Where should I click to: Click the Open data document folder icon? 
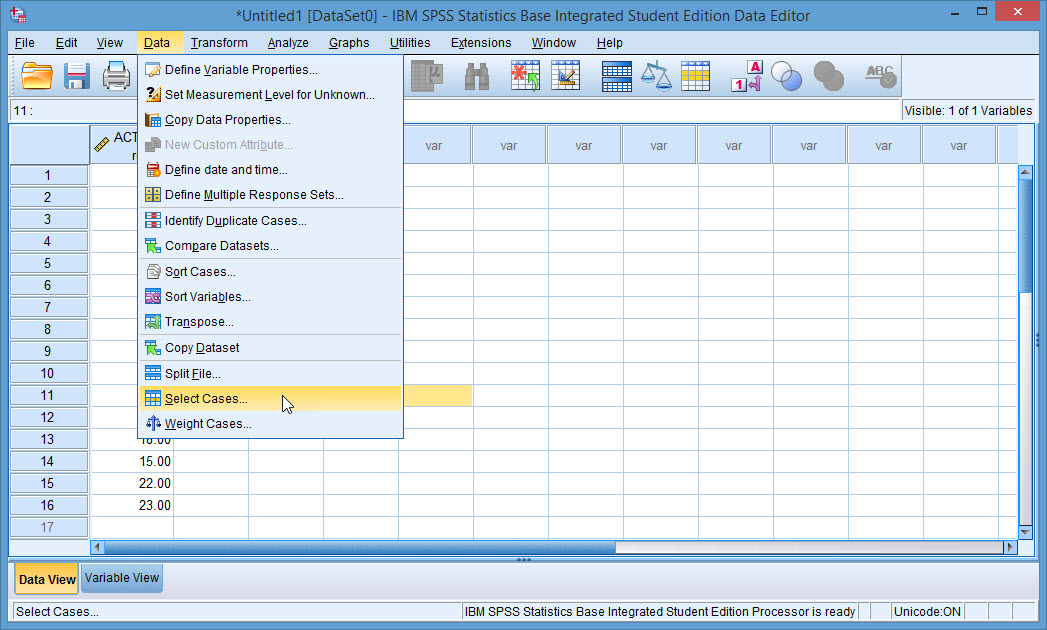tap(37, 76)
